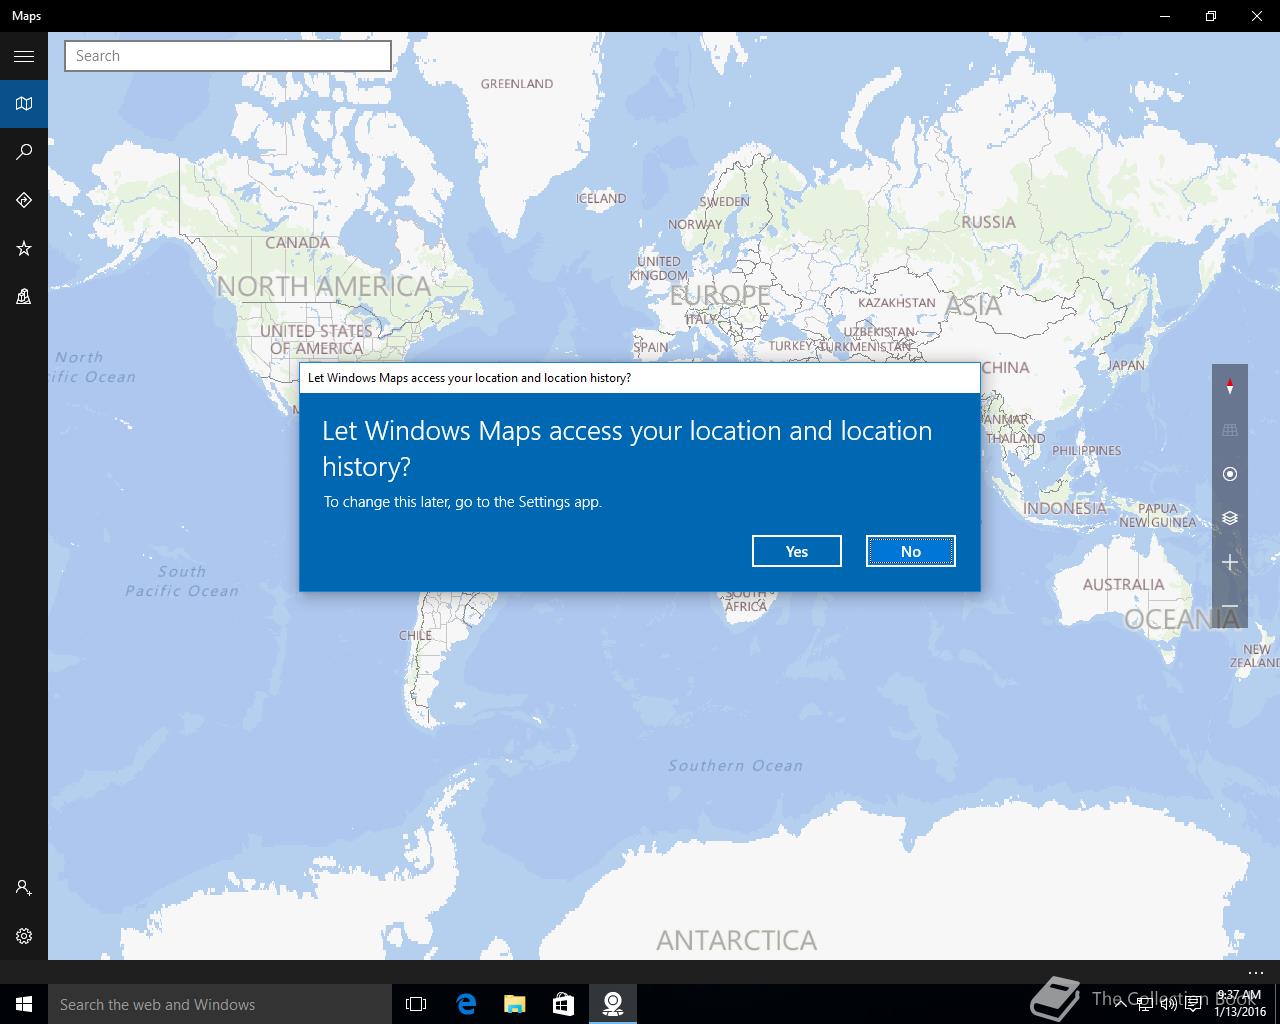Click the PHILIPPINES map label
The image size is (1280, 1024).
pyautogui.click(x=1087, y=450)
